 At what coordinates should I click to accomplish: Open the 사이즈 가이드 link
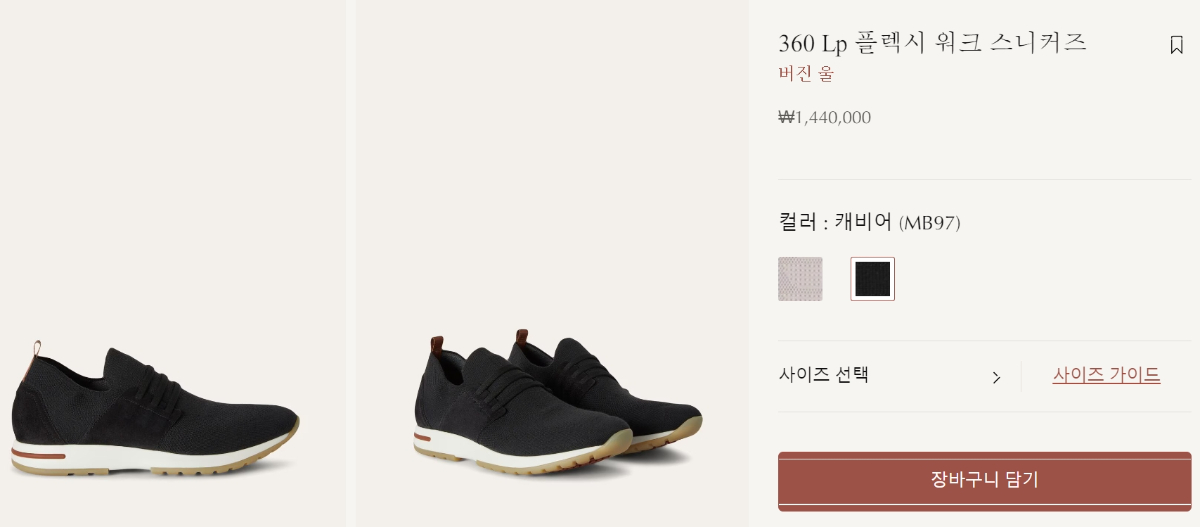pos(1106,375)
